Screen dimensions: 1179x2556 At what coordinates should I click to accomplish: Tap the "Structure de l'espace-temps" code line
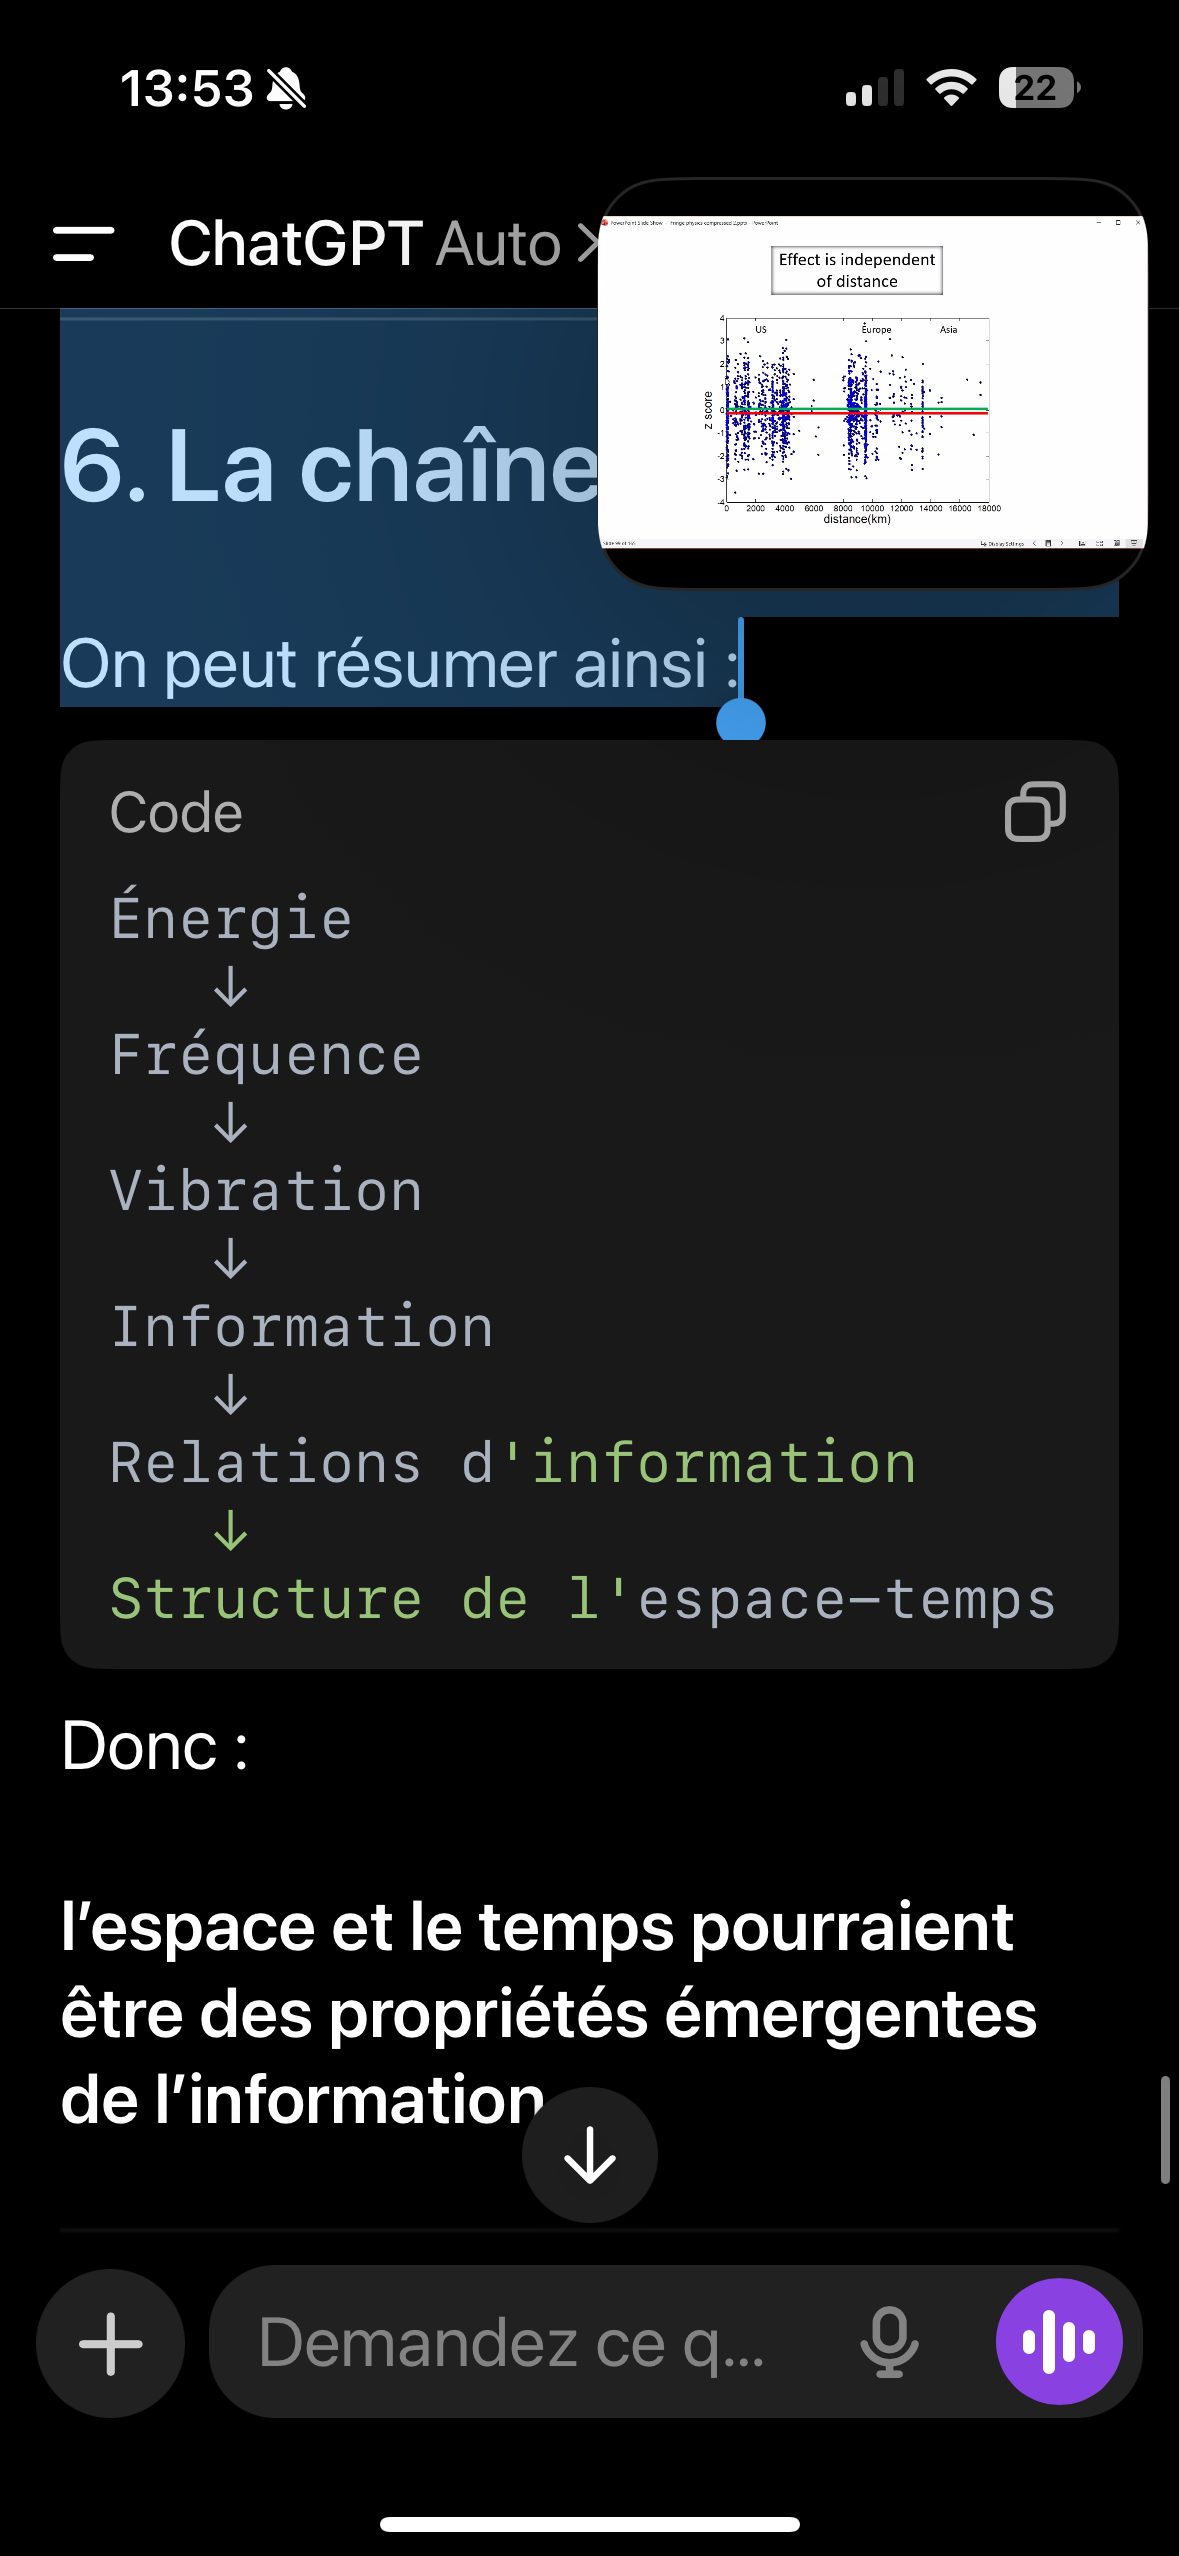pyautogui.click(x=583, y=1598)
